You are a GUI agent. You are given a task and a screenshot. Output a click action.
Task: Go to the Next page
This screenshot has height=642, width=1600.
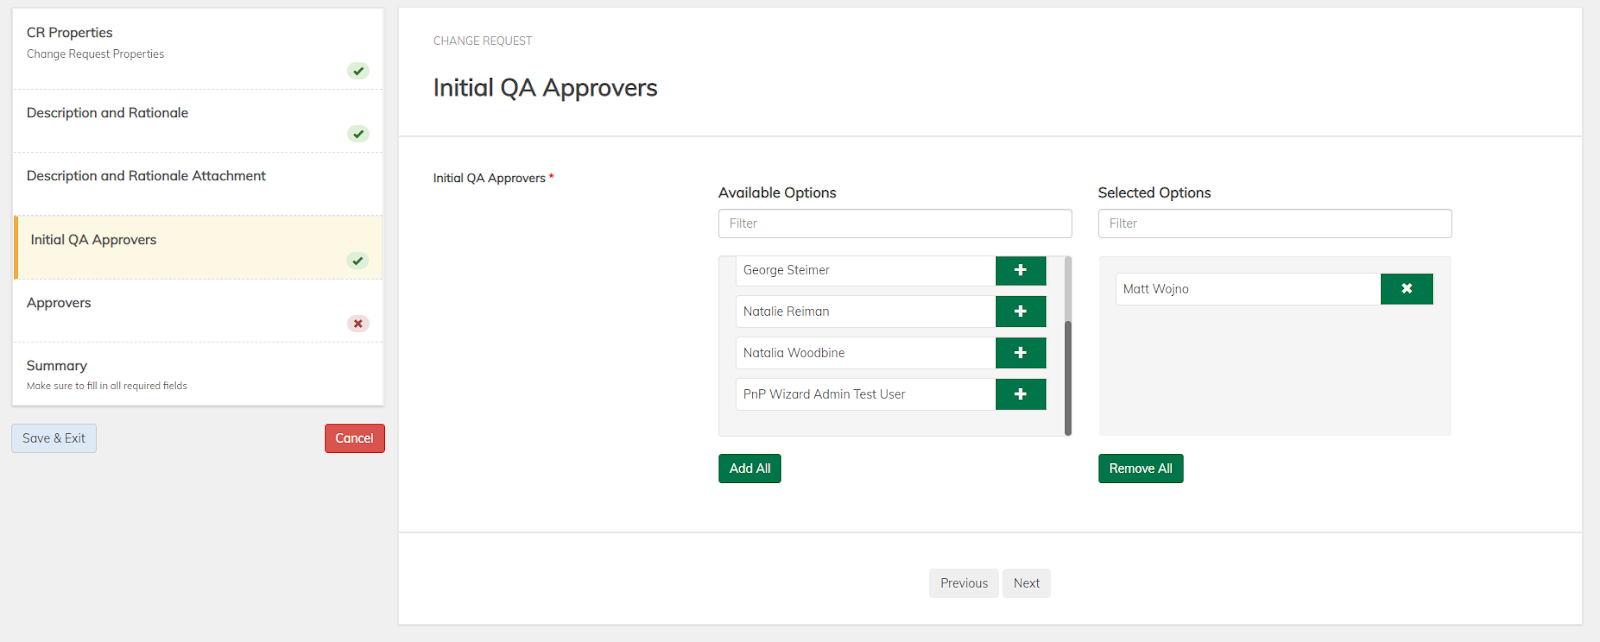1026,583
